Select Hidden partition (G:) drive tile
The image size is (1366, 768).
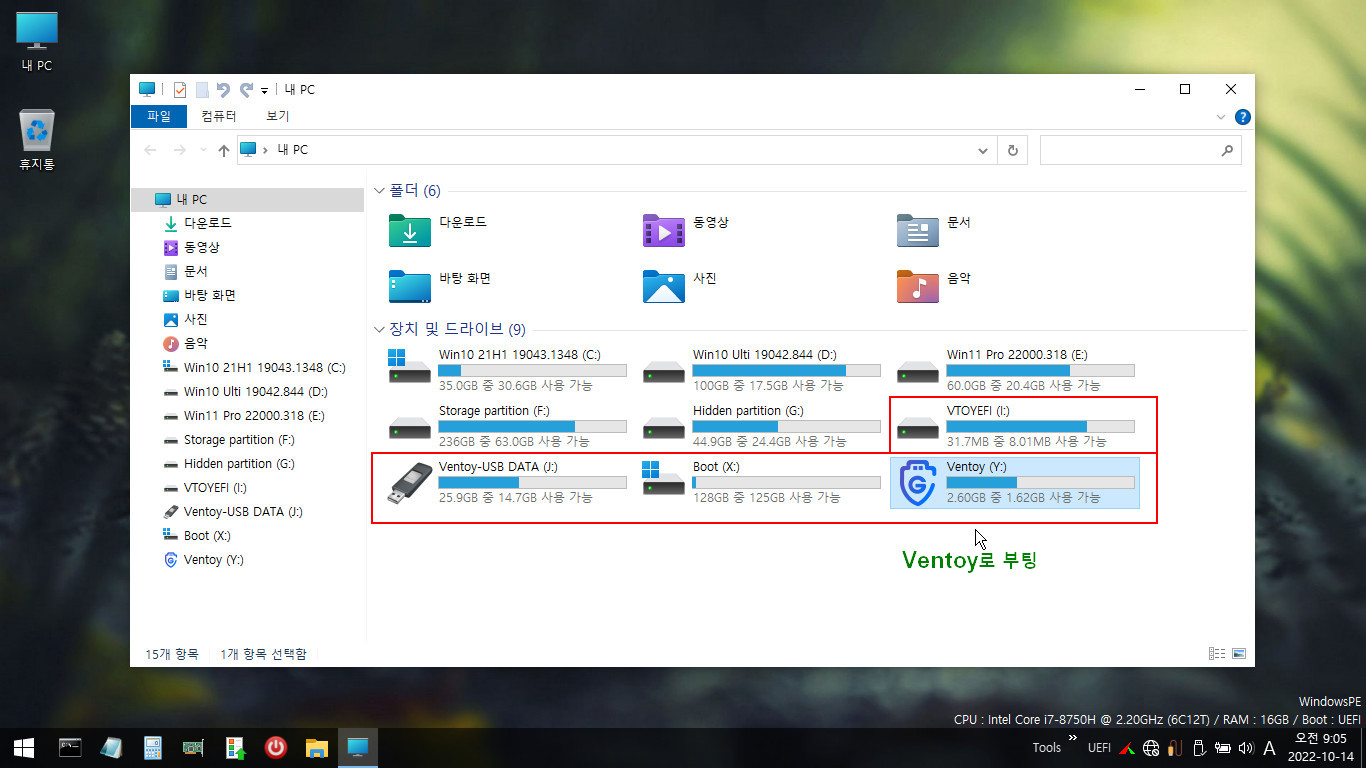pyautogui.click(x=763, y=426)
